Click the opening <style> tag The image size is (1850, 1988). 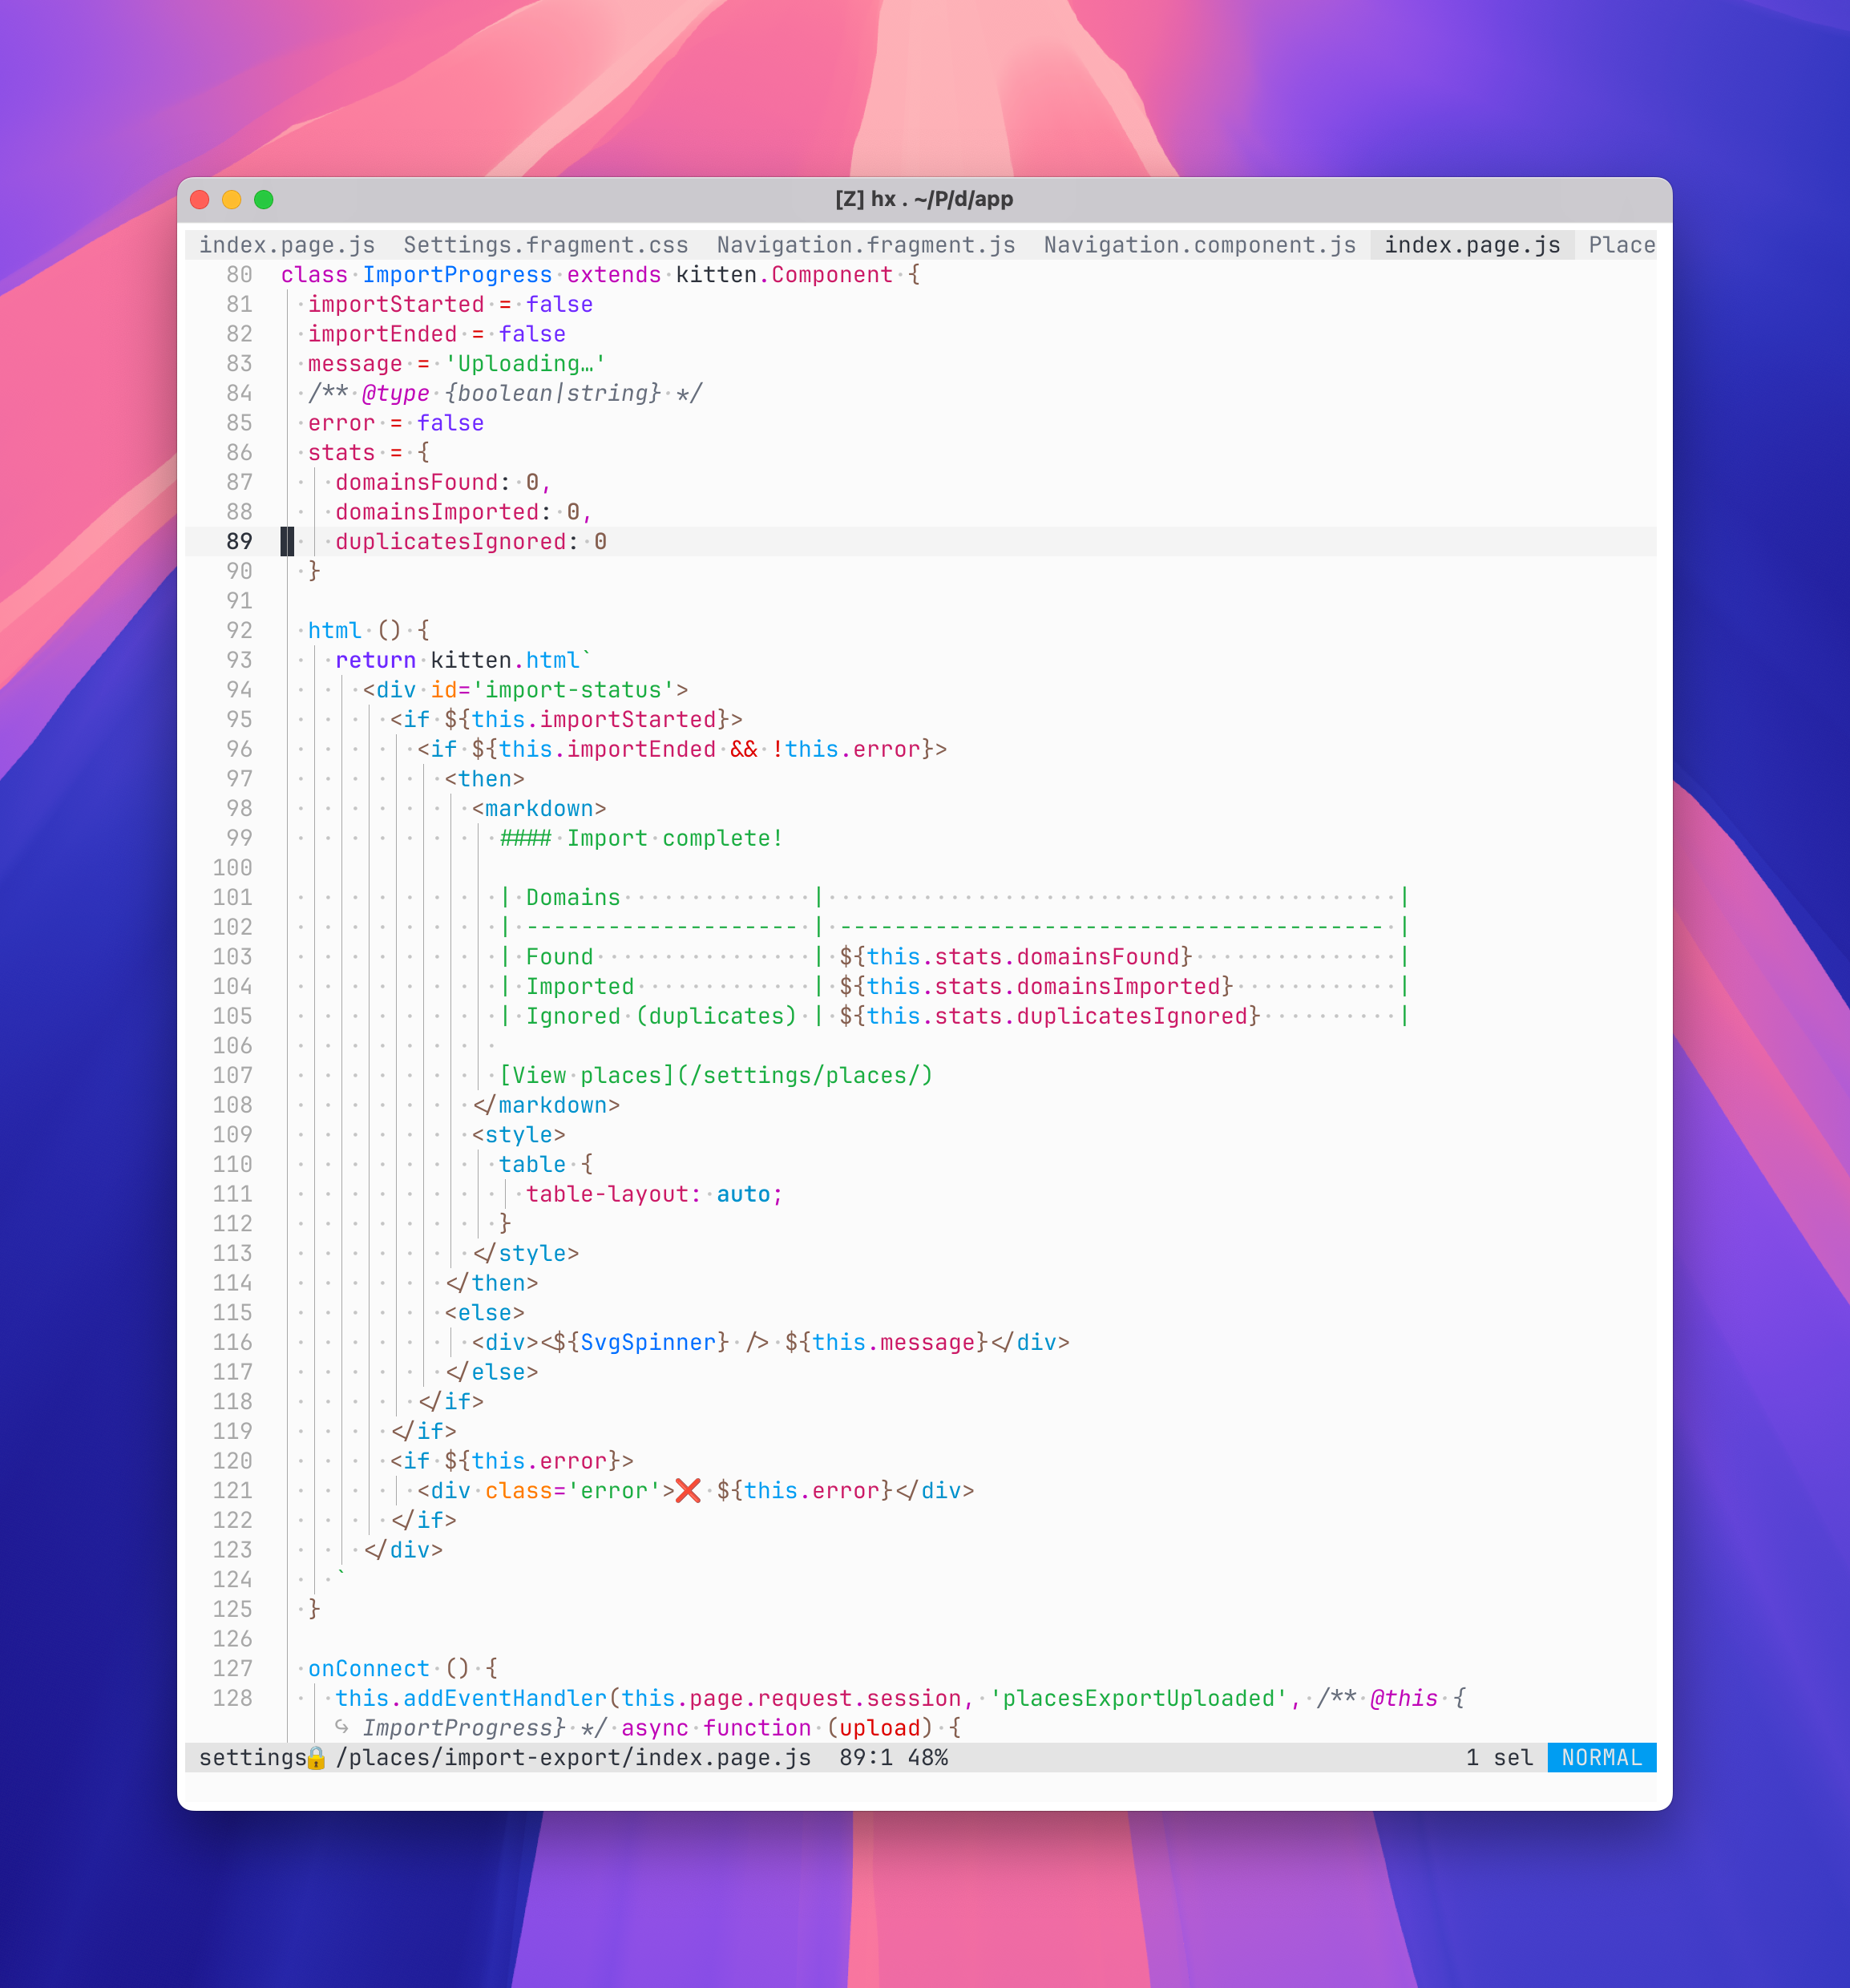coord(519,1135)
